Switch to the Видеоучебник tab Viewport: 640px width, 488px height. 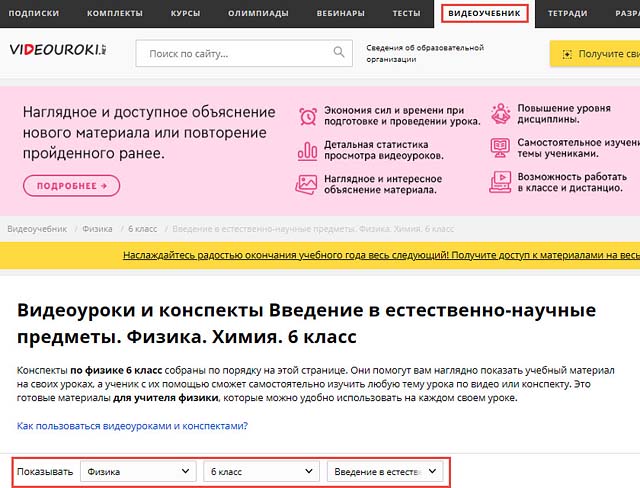point(485,13)
